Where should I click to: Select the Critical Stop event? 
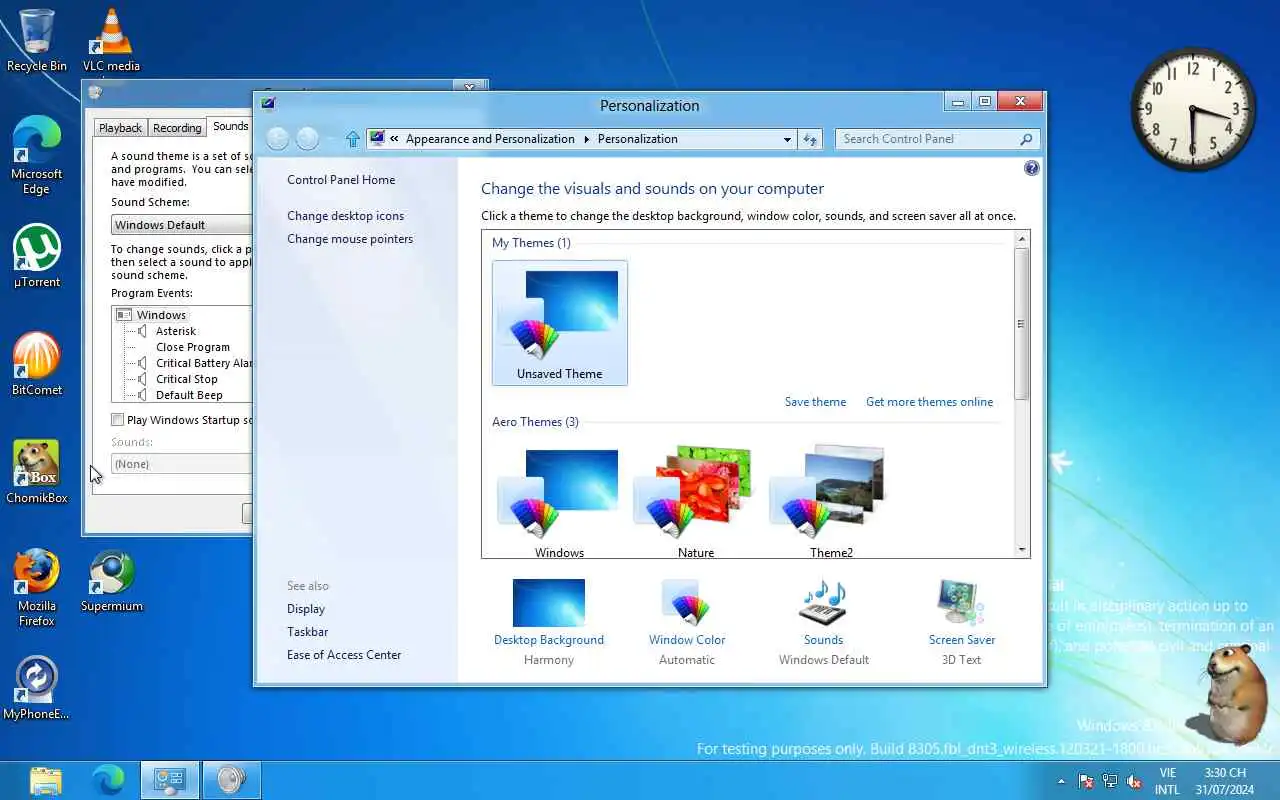pos(187,379)
